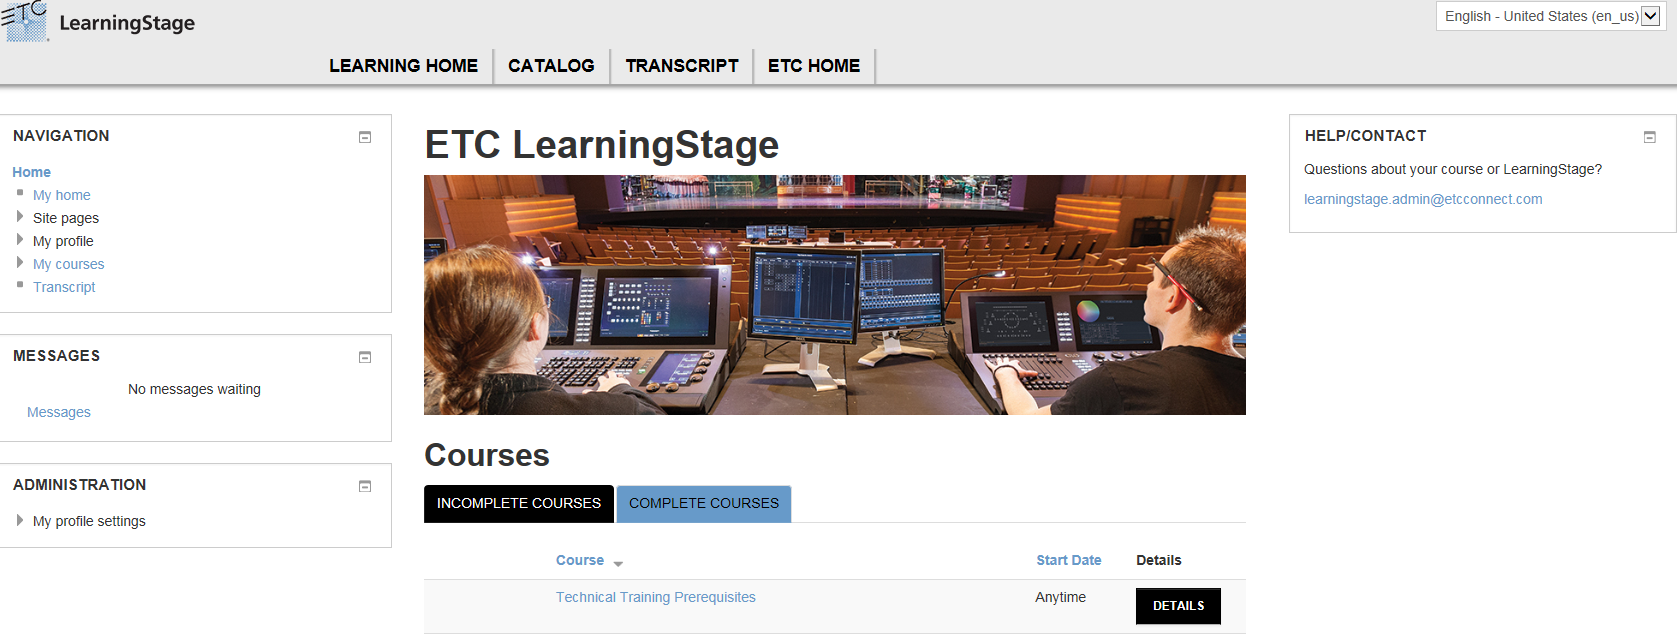Collapse the Help/Contact block
Image resolution: width=1677 pixels, height=637 pixels.
coord(1650,137)
